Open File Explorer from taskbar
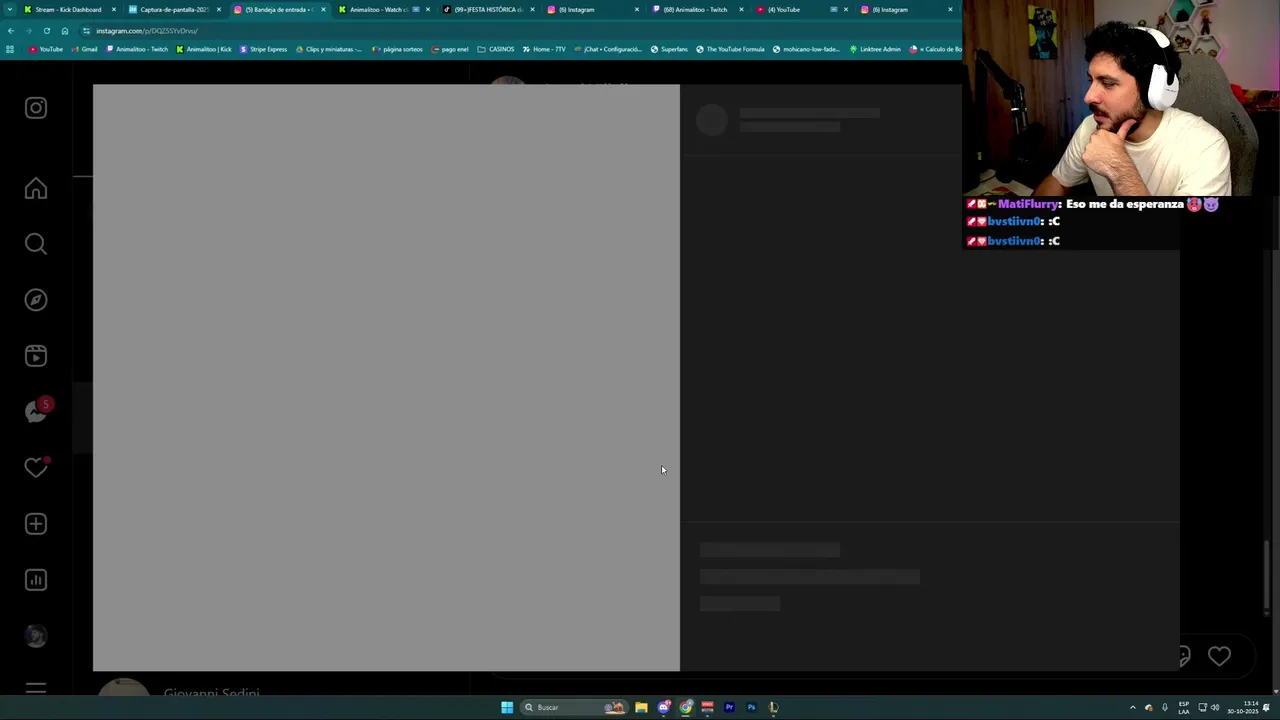Screen dimensions: 1280x720 pos(641,707)
